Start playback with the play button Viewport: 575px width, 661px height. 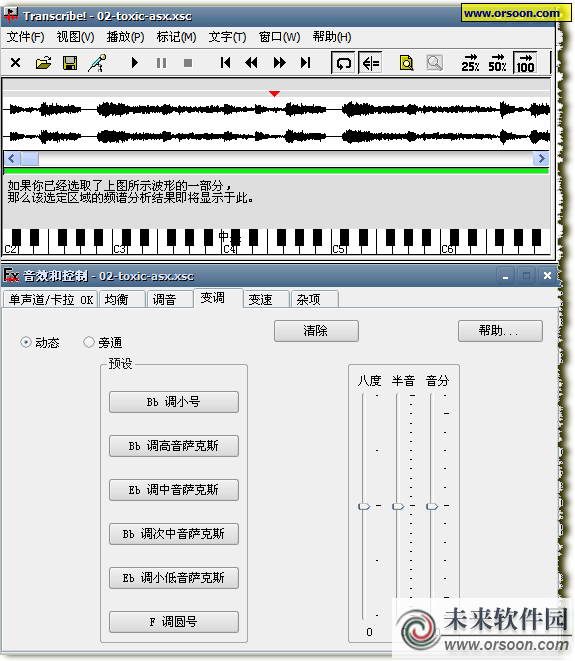[134, 63]
